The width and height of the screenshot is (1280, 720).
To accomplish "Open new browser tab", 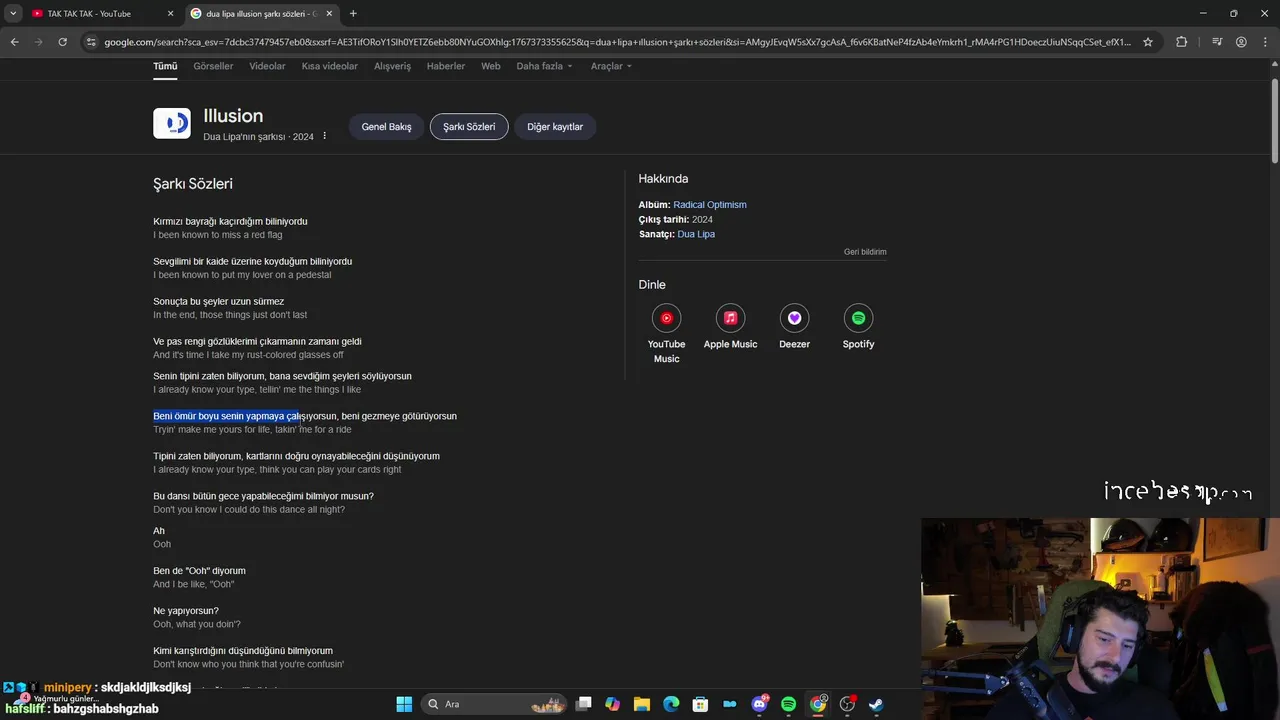I will click(x=353, y=13).
